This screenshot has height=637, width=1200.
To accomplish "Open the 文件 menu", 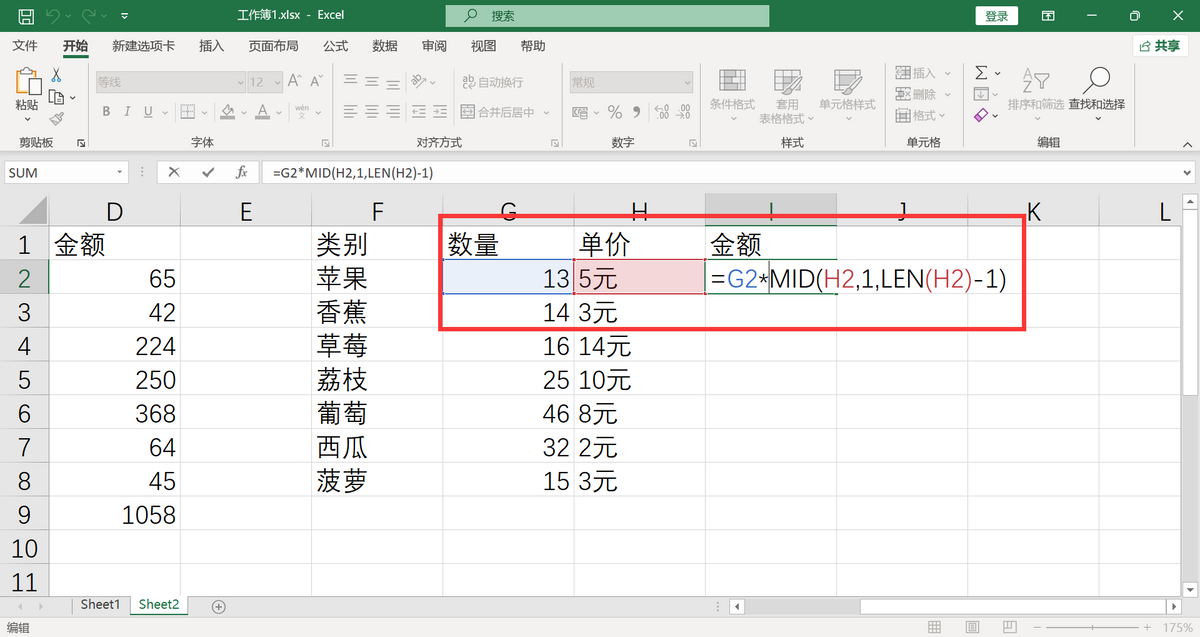I will 25,46.
